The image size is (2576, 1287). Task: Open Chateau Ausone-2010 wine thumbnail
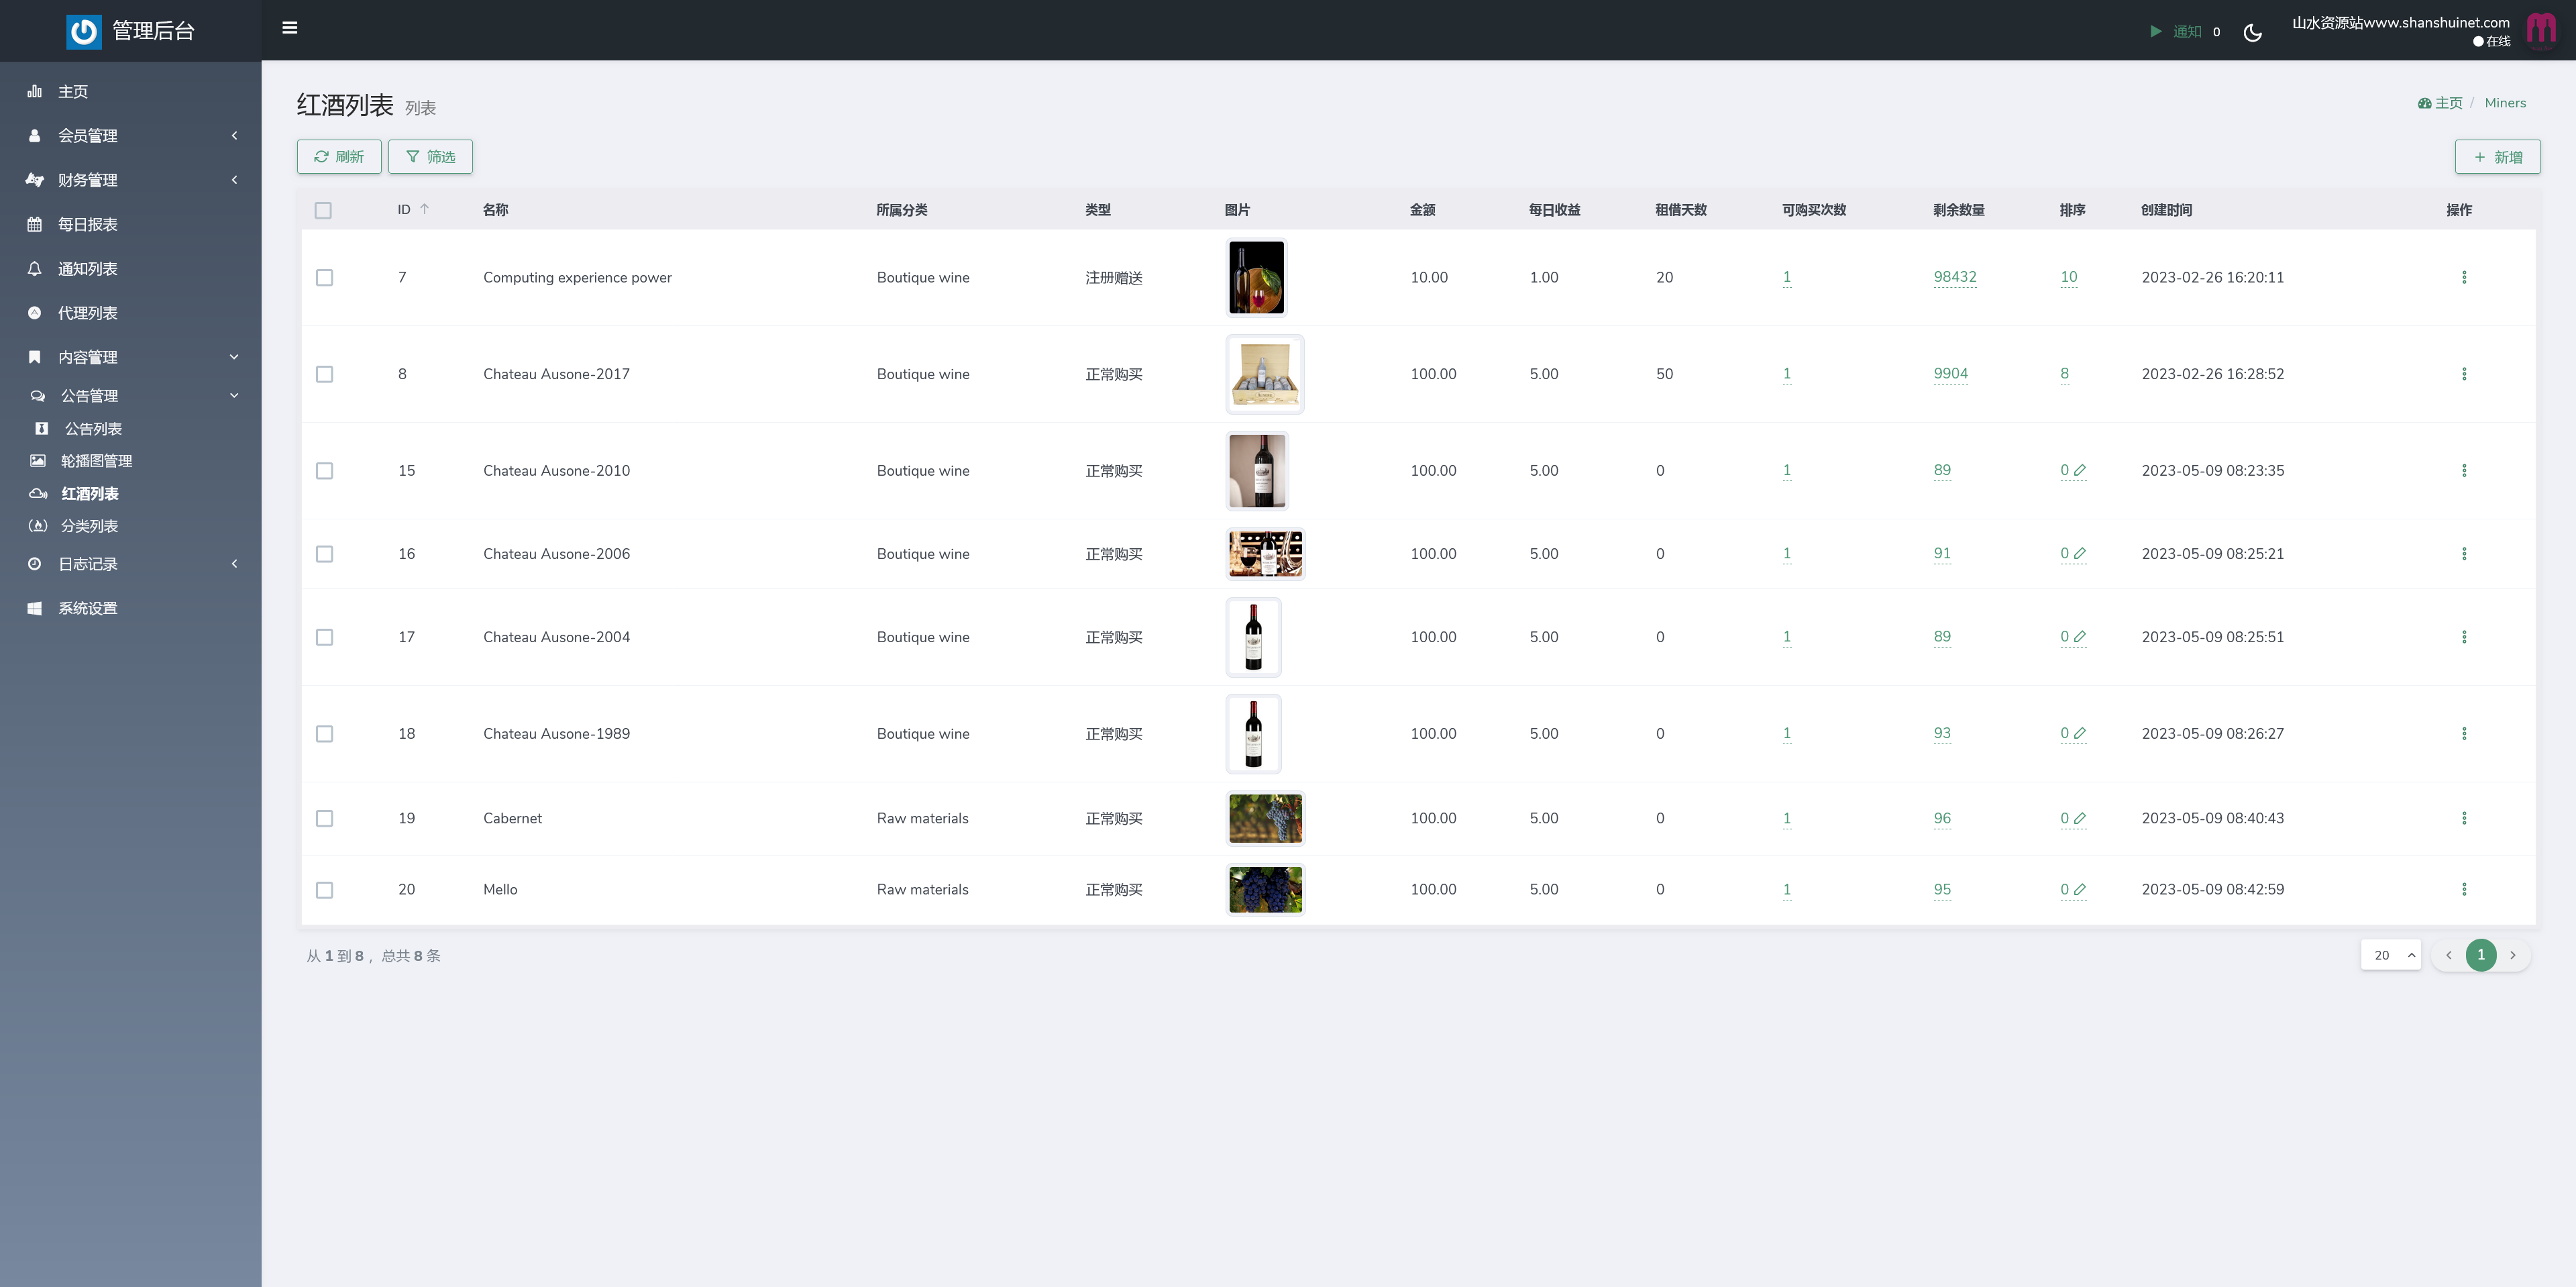point(1257,471)
